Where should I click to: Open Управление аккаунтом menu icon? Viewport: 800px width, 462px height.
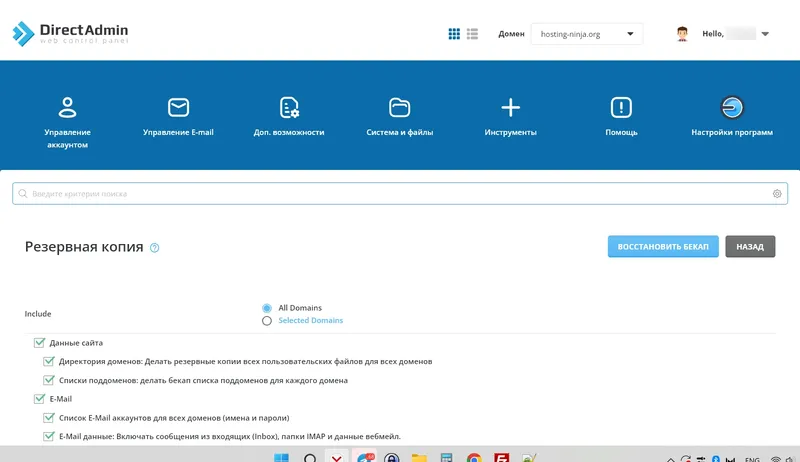(x=67, y=108)
